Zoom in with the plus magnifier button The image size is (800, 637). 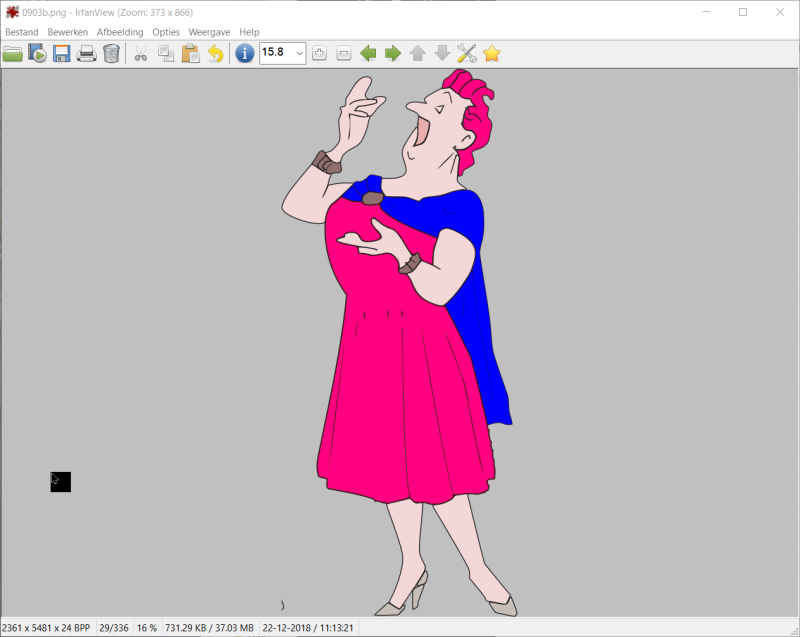coord(319,54)
